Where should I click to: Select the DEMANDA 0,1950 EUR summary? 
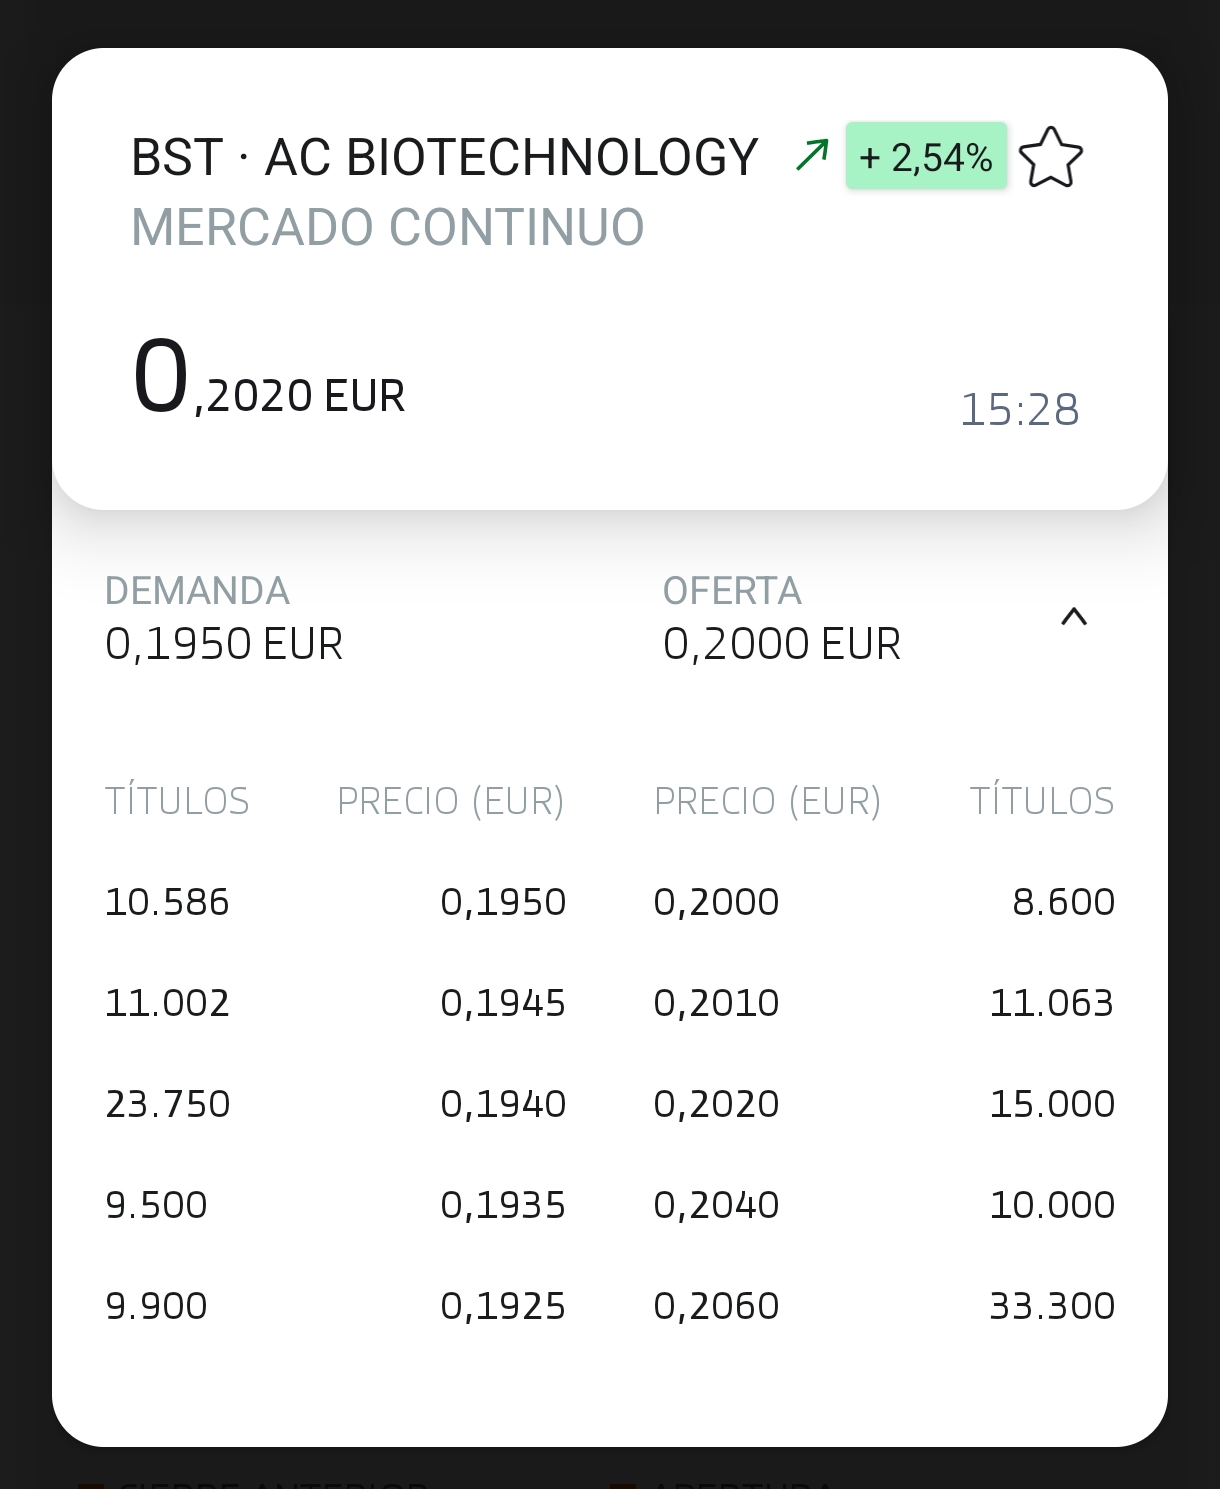click(x=224, y=619)
